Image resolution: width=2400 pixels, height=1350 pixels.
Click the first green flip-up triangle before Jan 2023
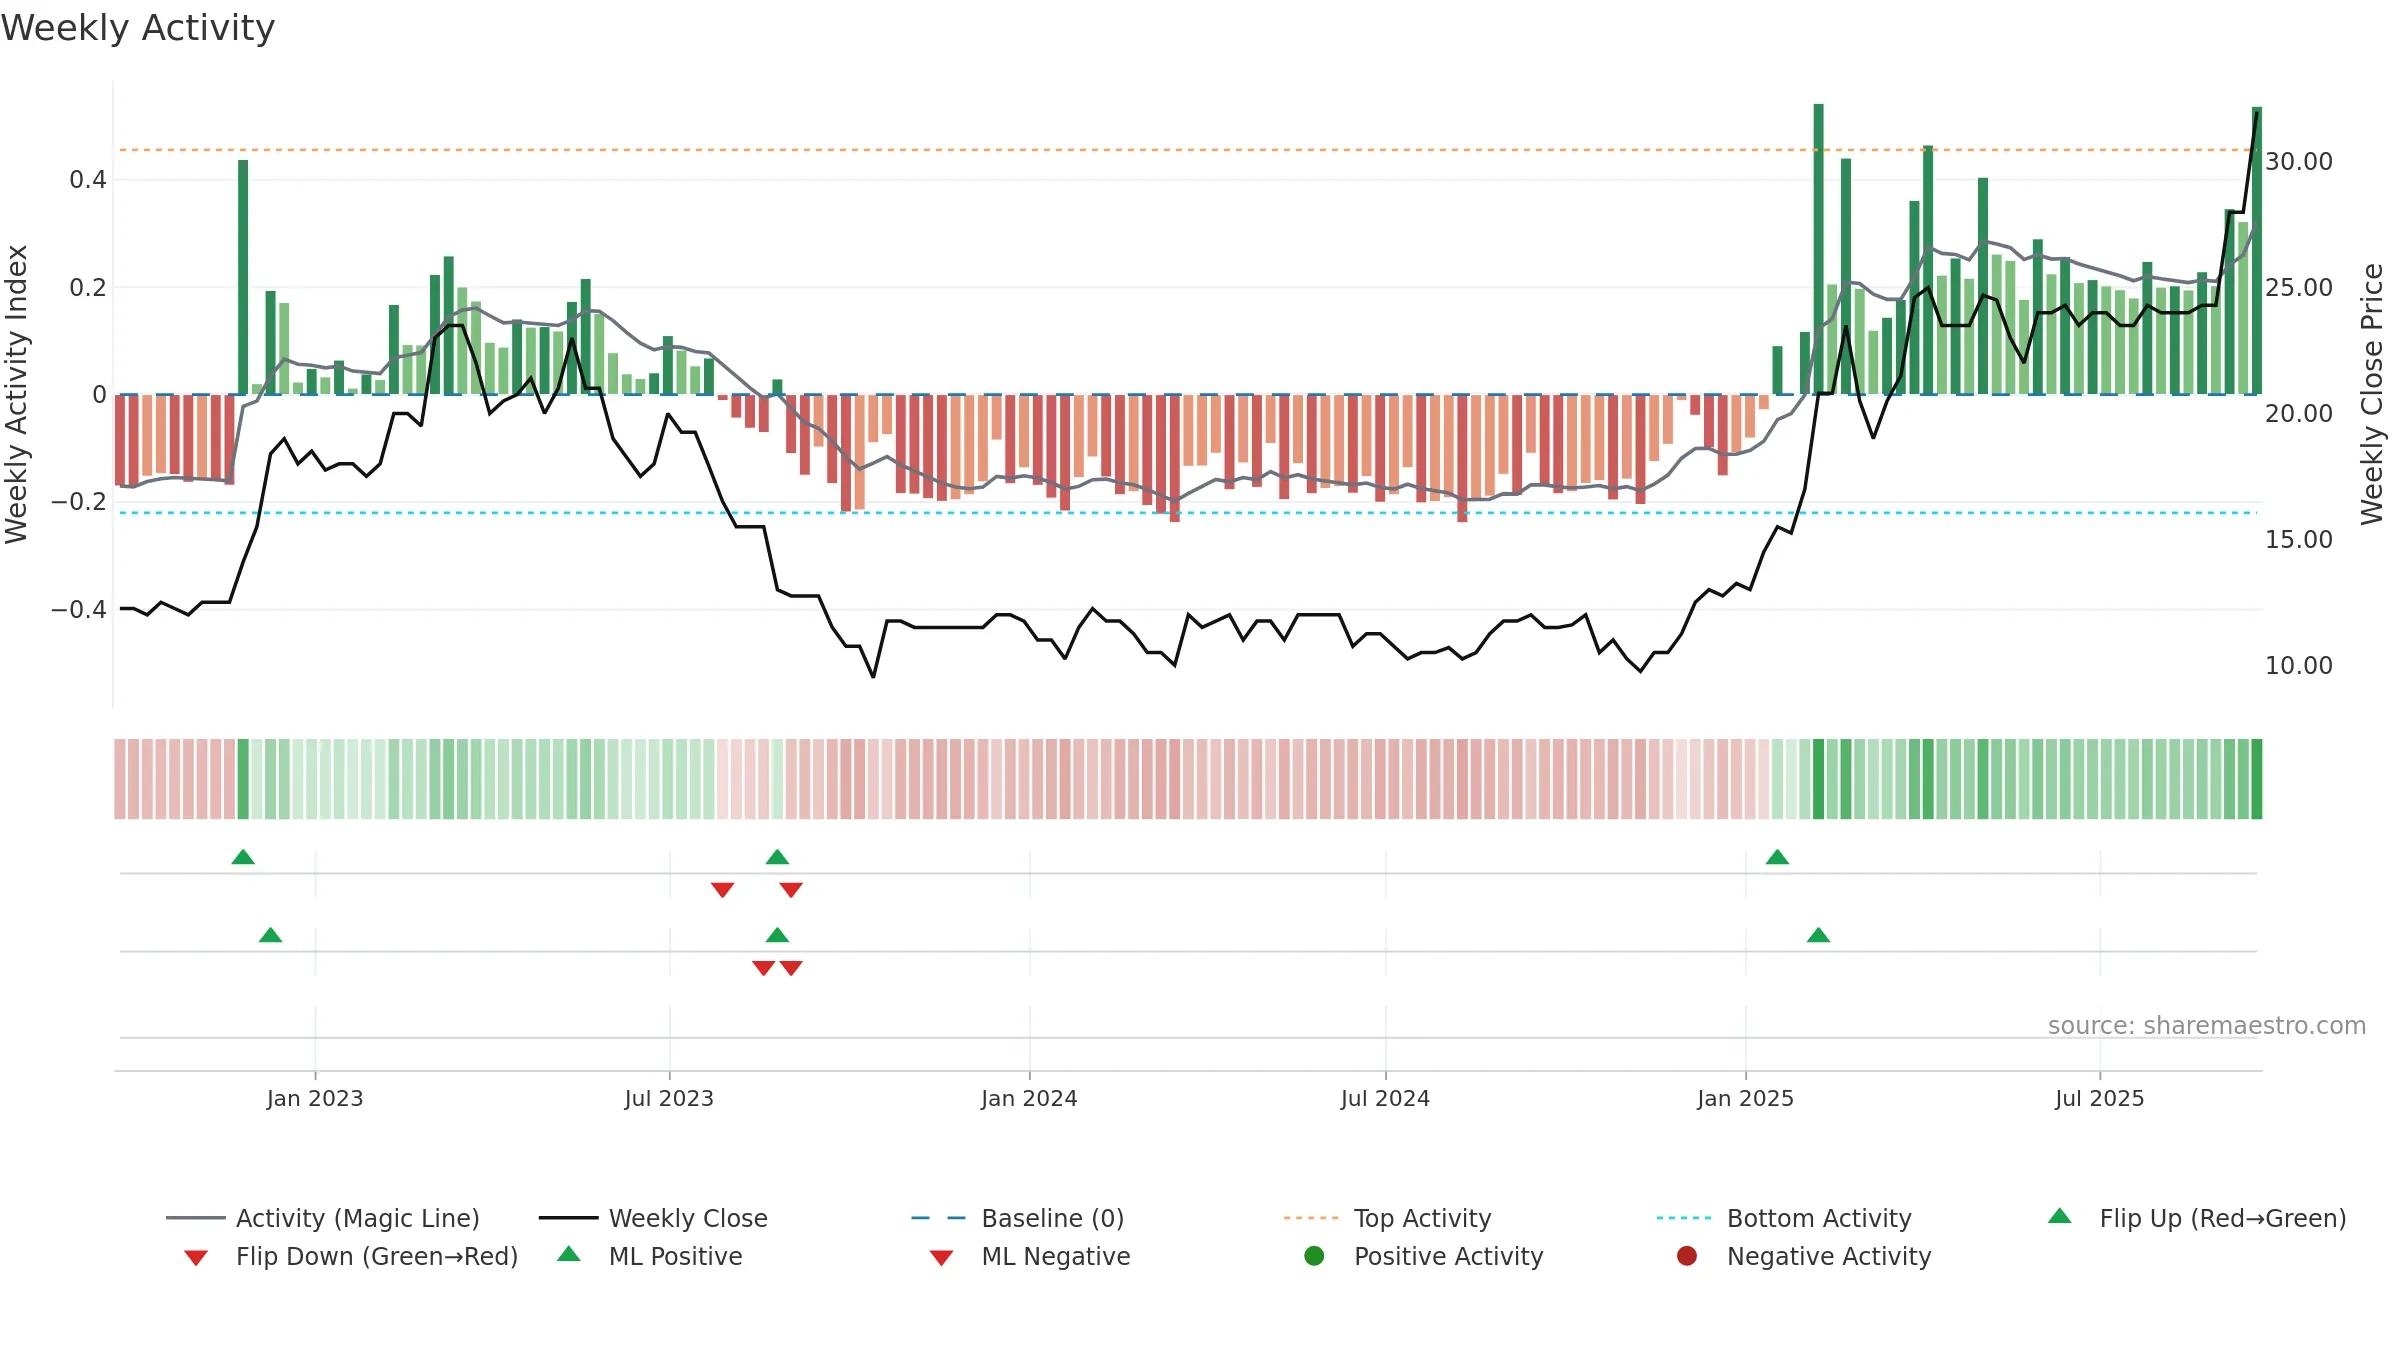[243, 857]
